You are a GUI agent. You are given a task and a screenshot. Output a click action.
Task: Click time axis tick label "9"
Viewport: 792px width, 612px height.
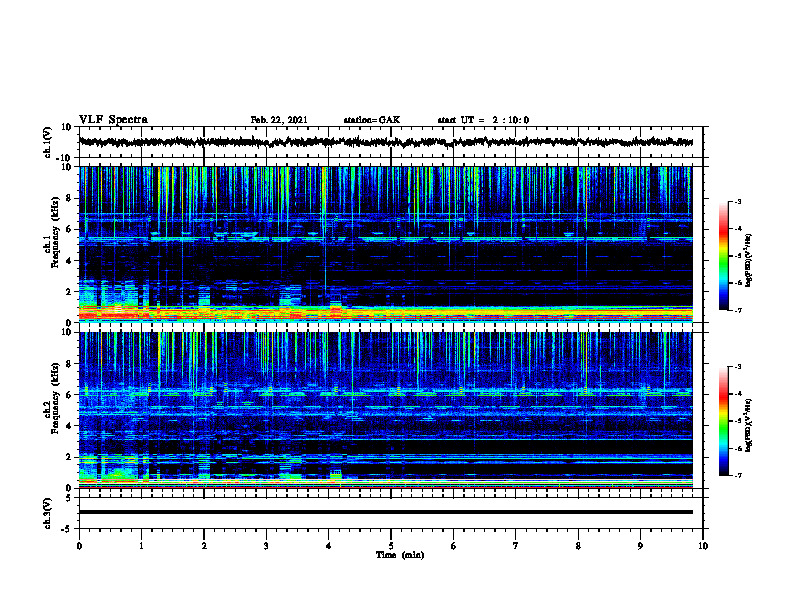tap(640, 546)
